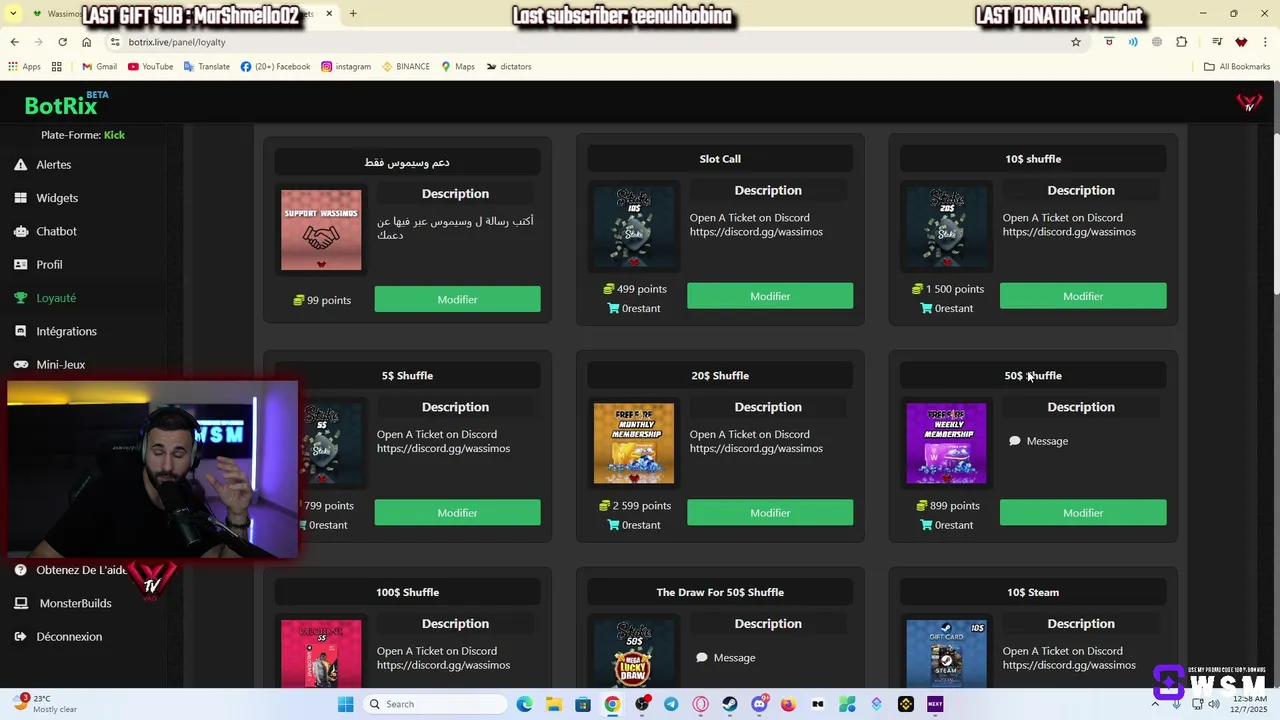Screen dimensions: 1280x720
Task: Click the 10$ Steam gift card image
Action: [946, 653]
